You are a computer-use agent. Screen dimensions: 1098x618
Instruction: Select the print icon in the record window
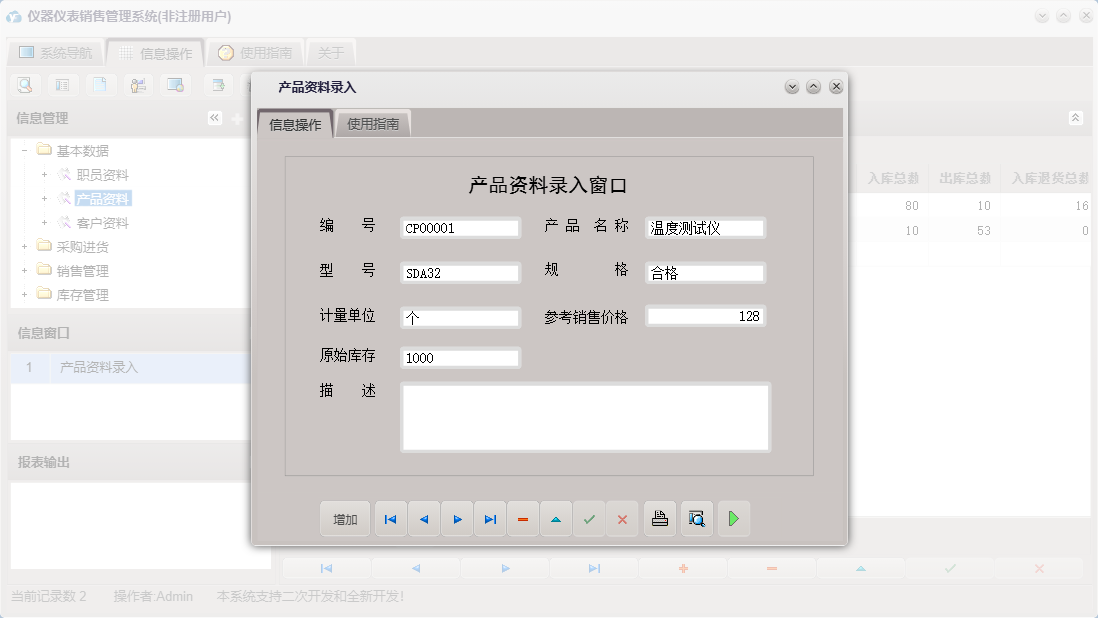659,518
